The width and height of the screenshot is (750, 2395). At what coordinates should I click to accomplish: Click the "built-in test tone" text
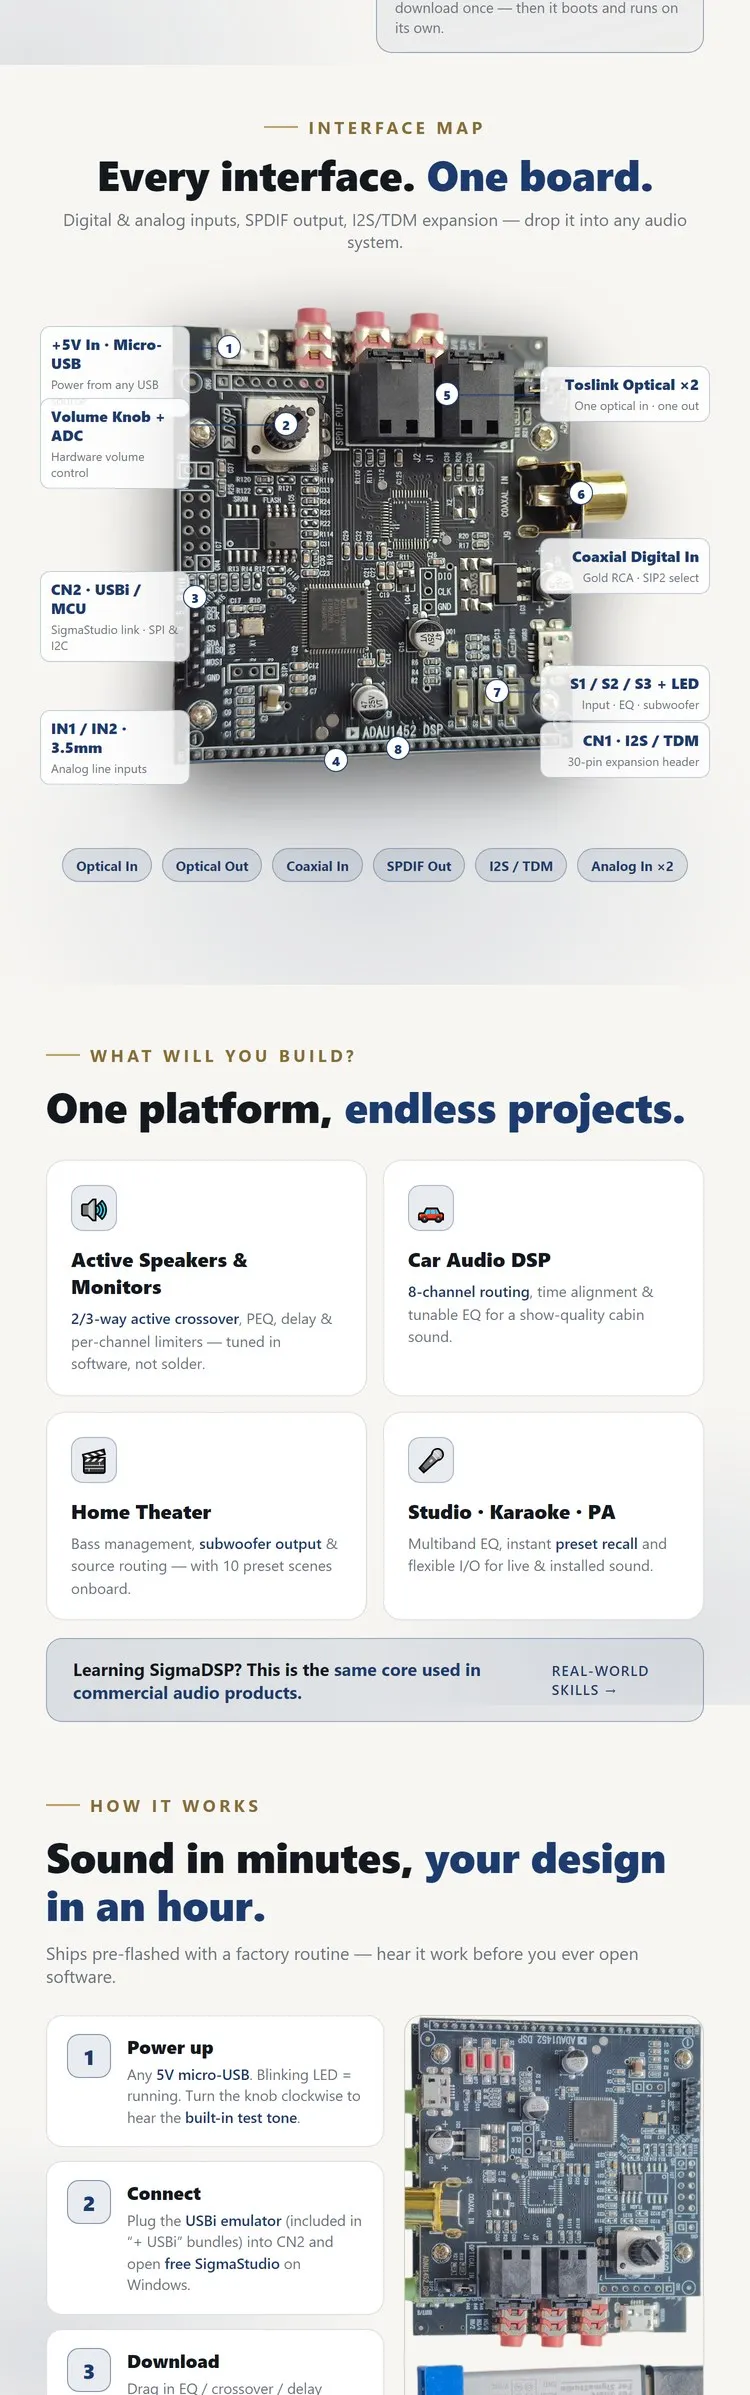[x=241, y=2117]
